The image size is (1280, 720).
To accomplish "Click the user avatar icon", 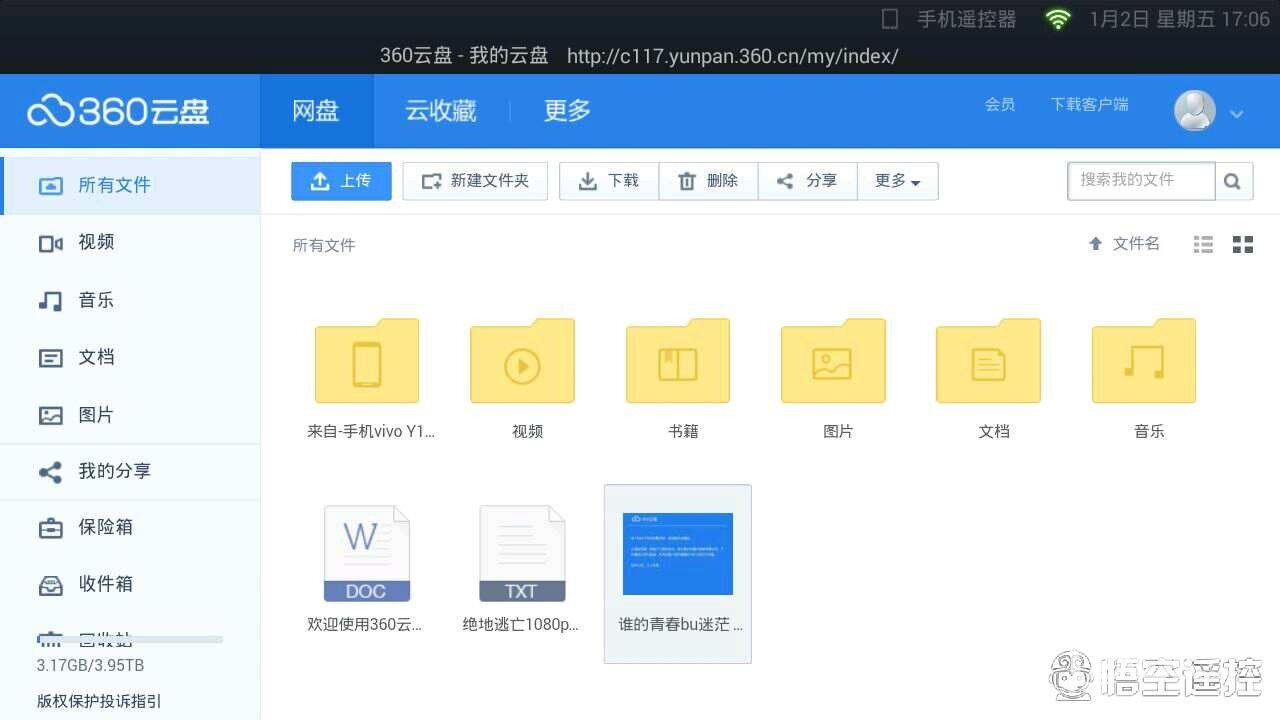I will 1195,111.
